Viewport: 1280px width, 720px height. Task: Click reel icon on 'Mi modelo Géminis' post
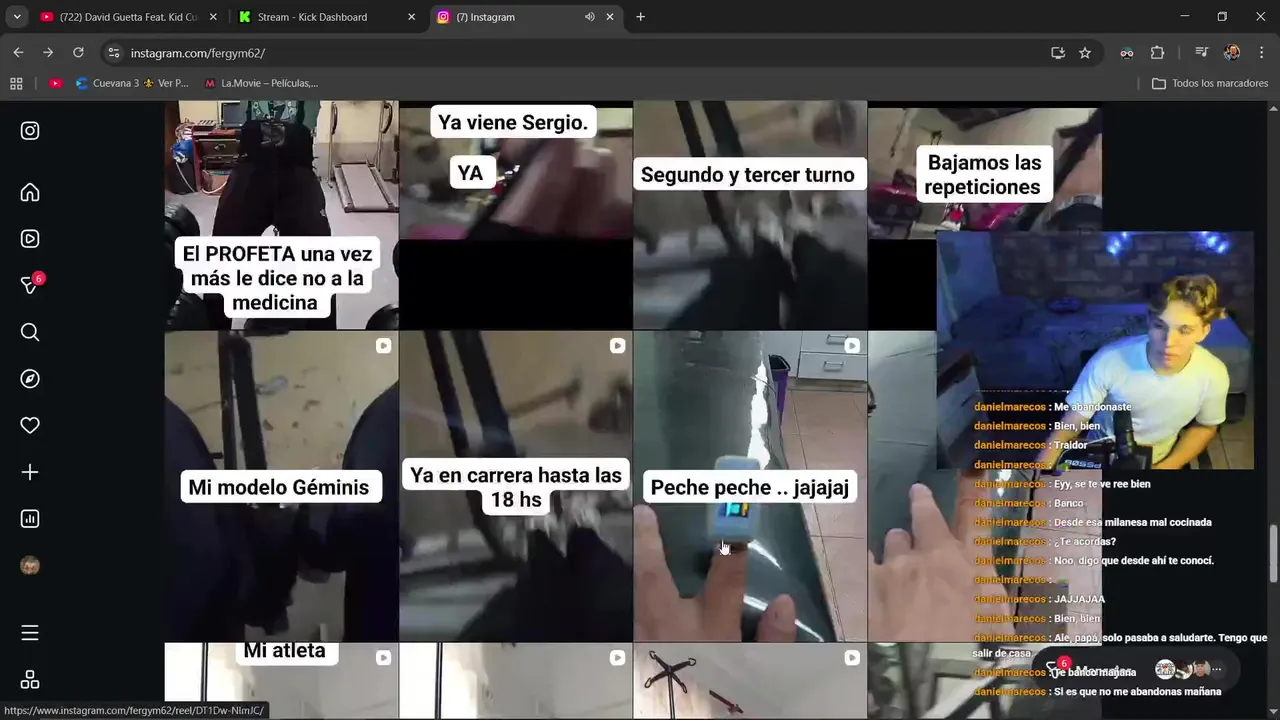click(383, 346)
